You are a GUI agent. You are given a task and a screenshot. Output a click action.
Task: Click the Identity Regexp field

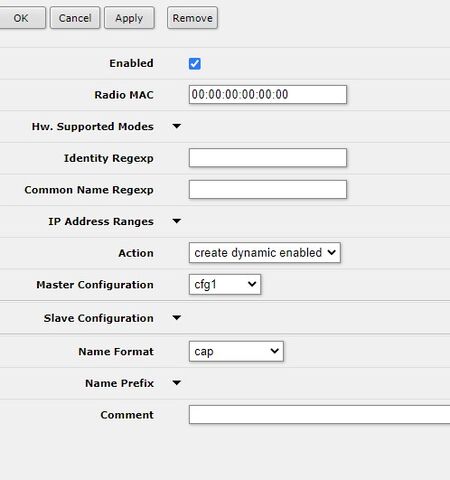tap(268, 158)
